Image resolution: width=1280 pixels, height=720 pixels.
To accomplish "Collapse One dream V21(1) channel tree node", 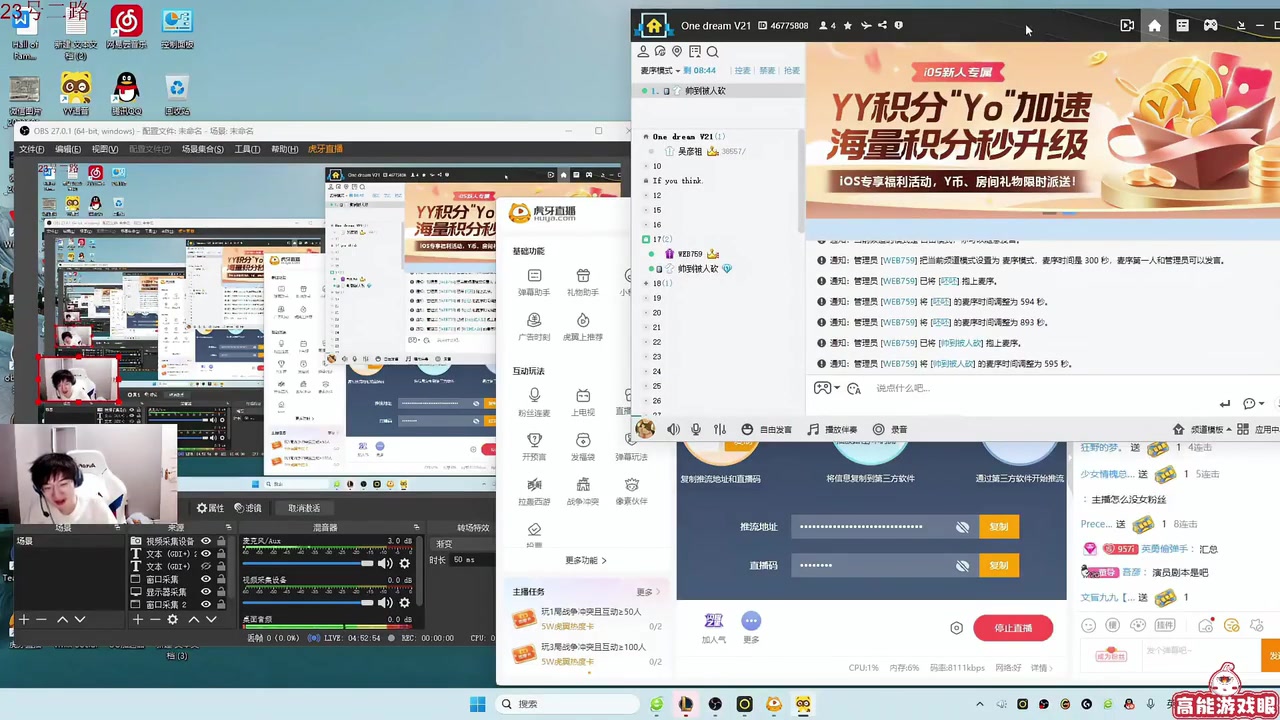I will (647, 137).
